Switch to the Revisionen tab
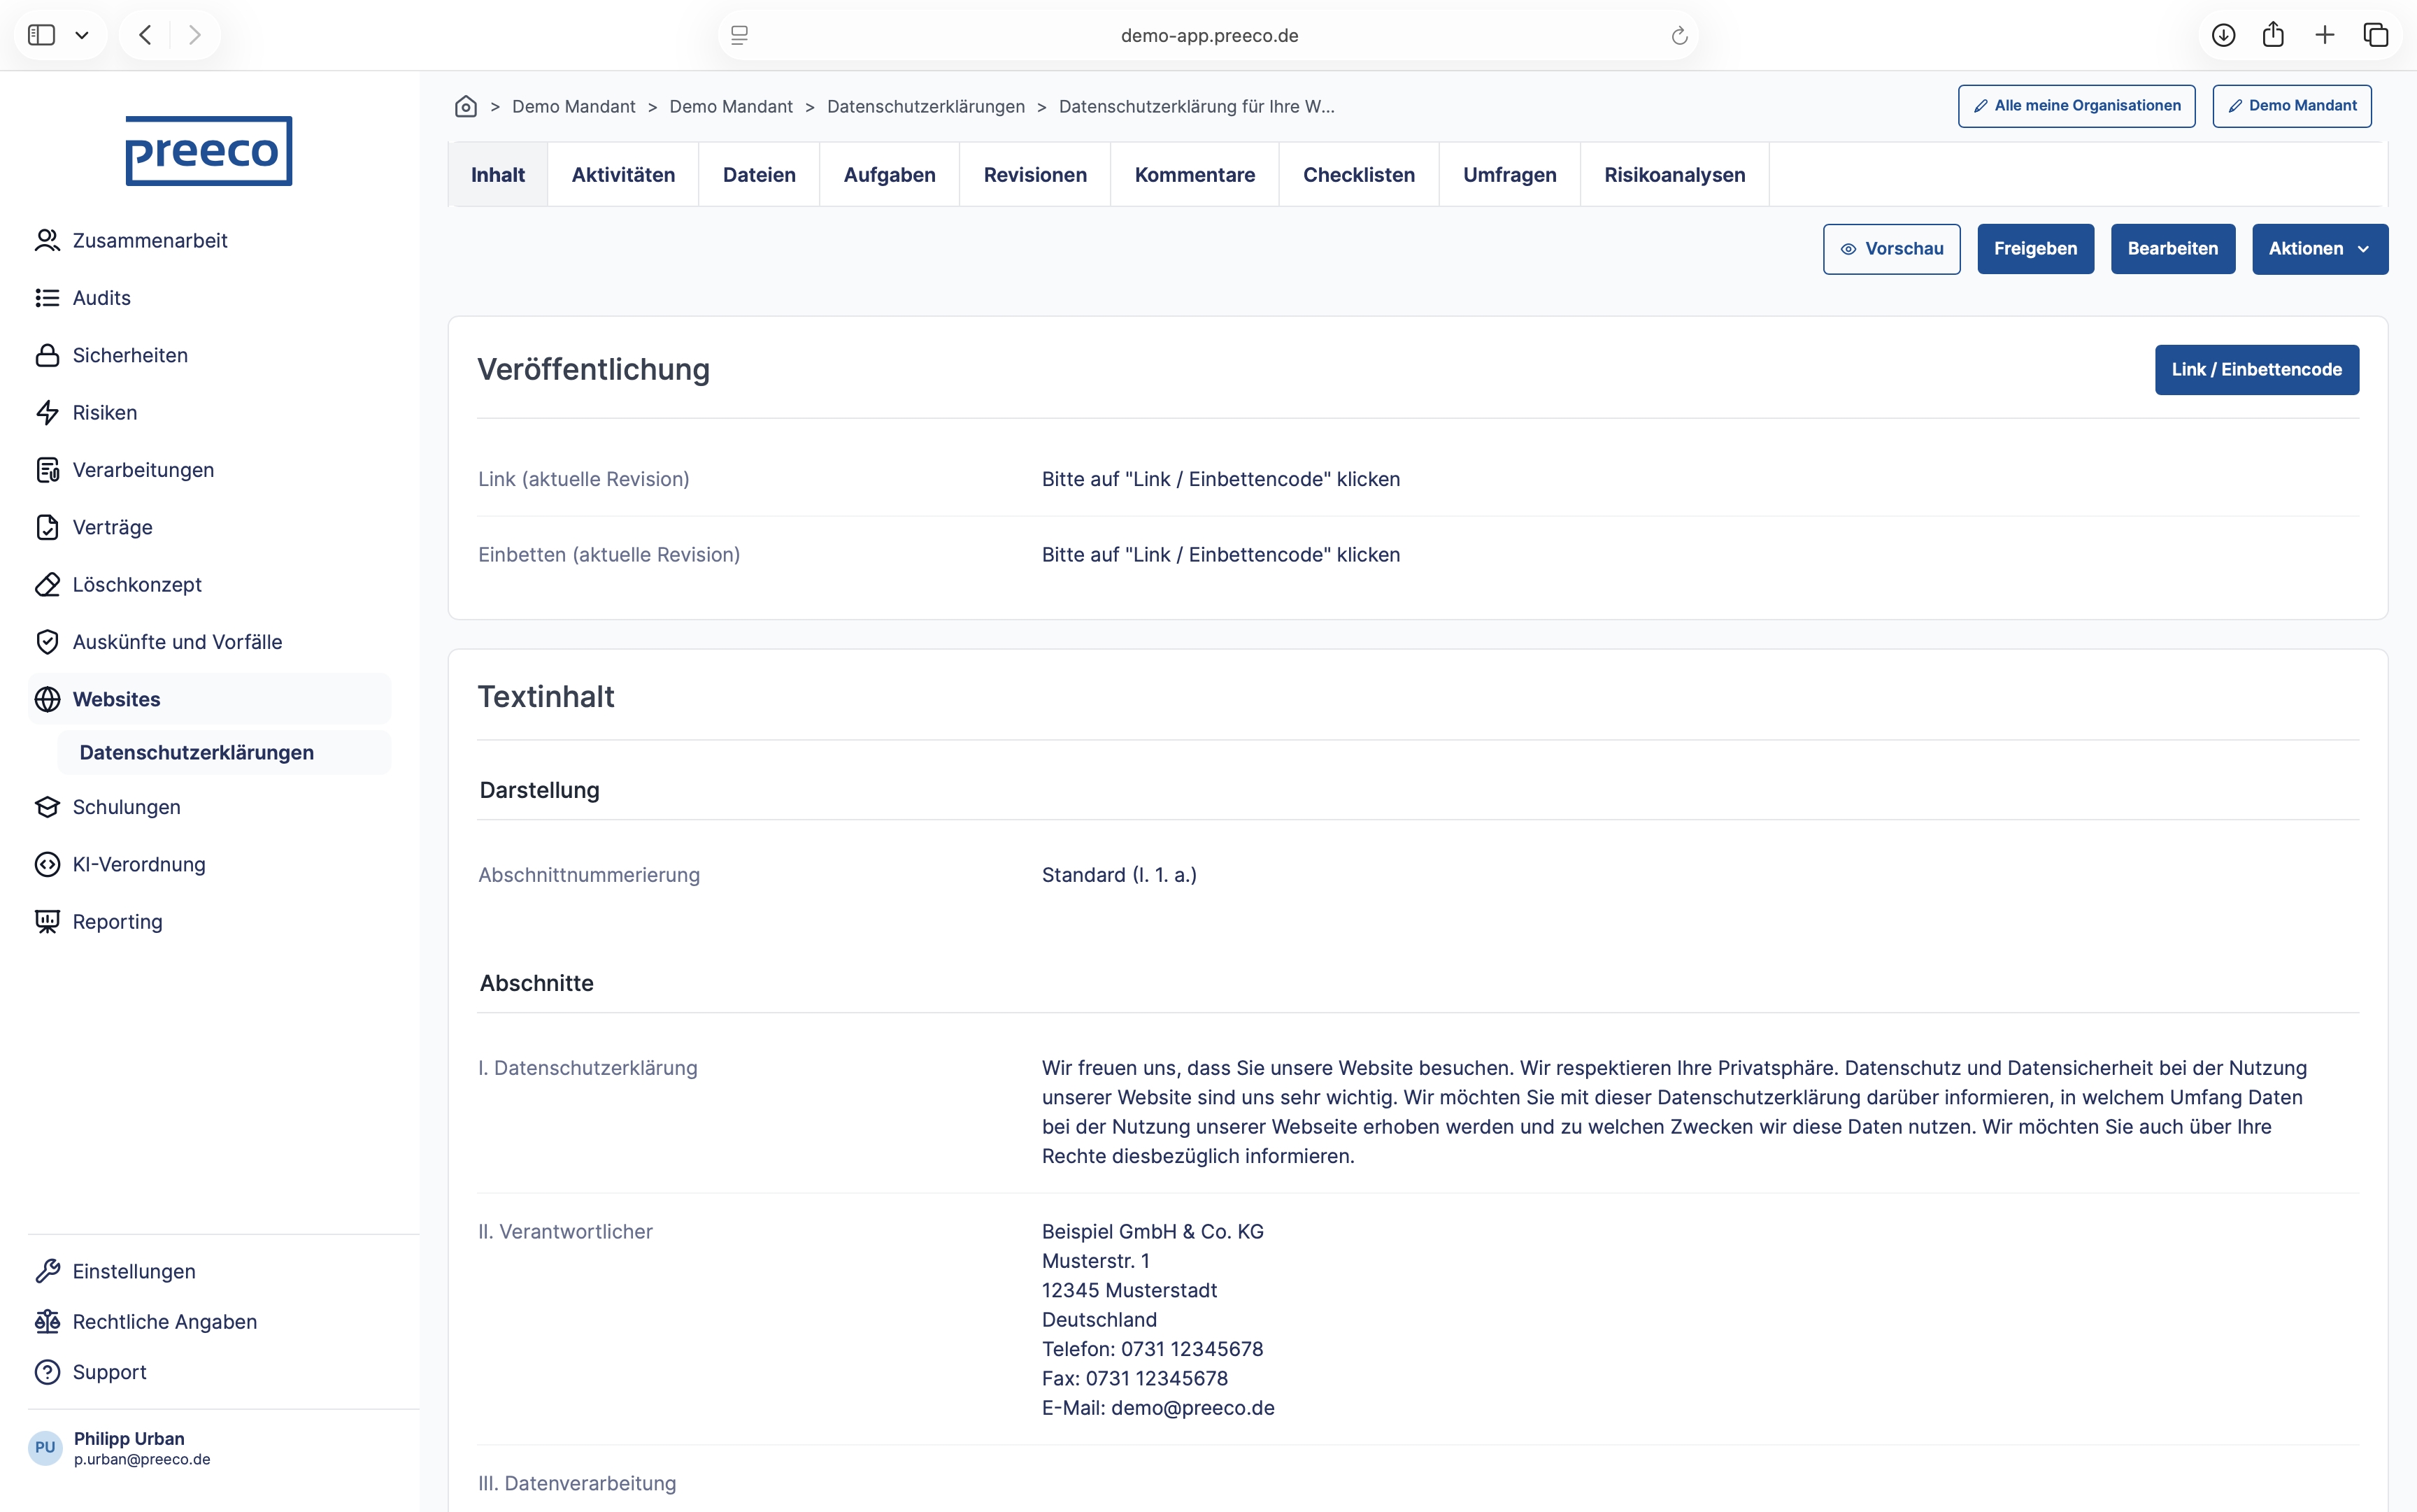This screenshot has width=2417, height=1512. click(1034, 175)
